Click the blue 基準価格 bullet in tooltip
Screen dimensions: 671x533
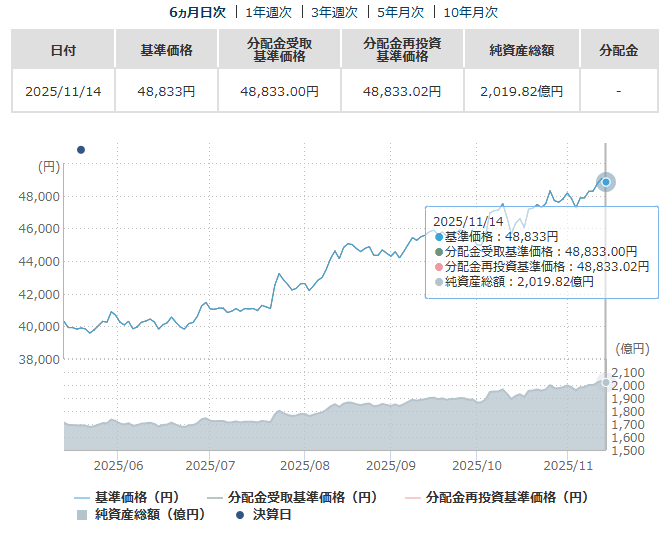pos(439,236)
